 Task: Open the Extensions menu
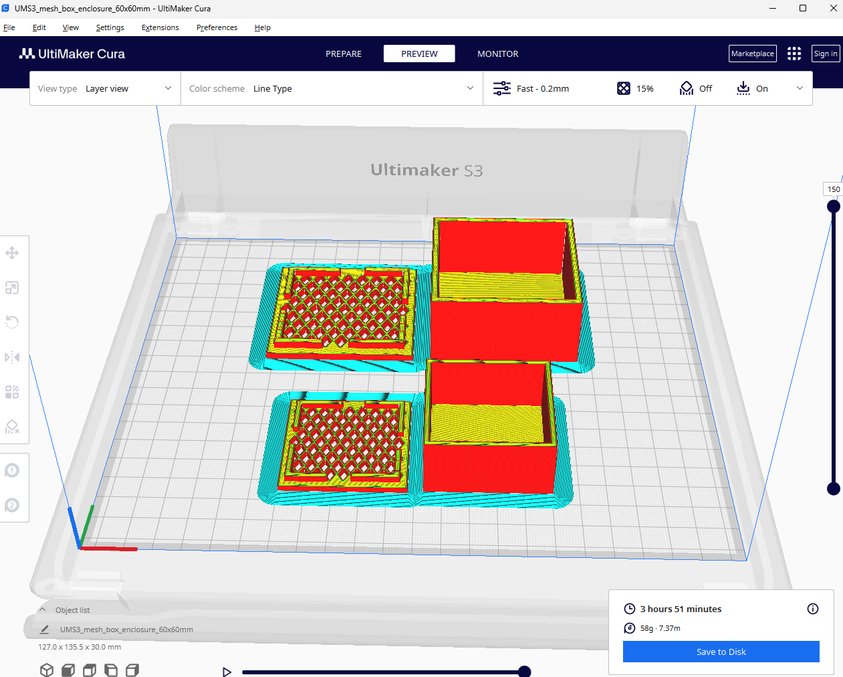pyautogui.click(x=160, y=27)
